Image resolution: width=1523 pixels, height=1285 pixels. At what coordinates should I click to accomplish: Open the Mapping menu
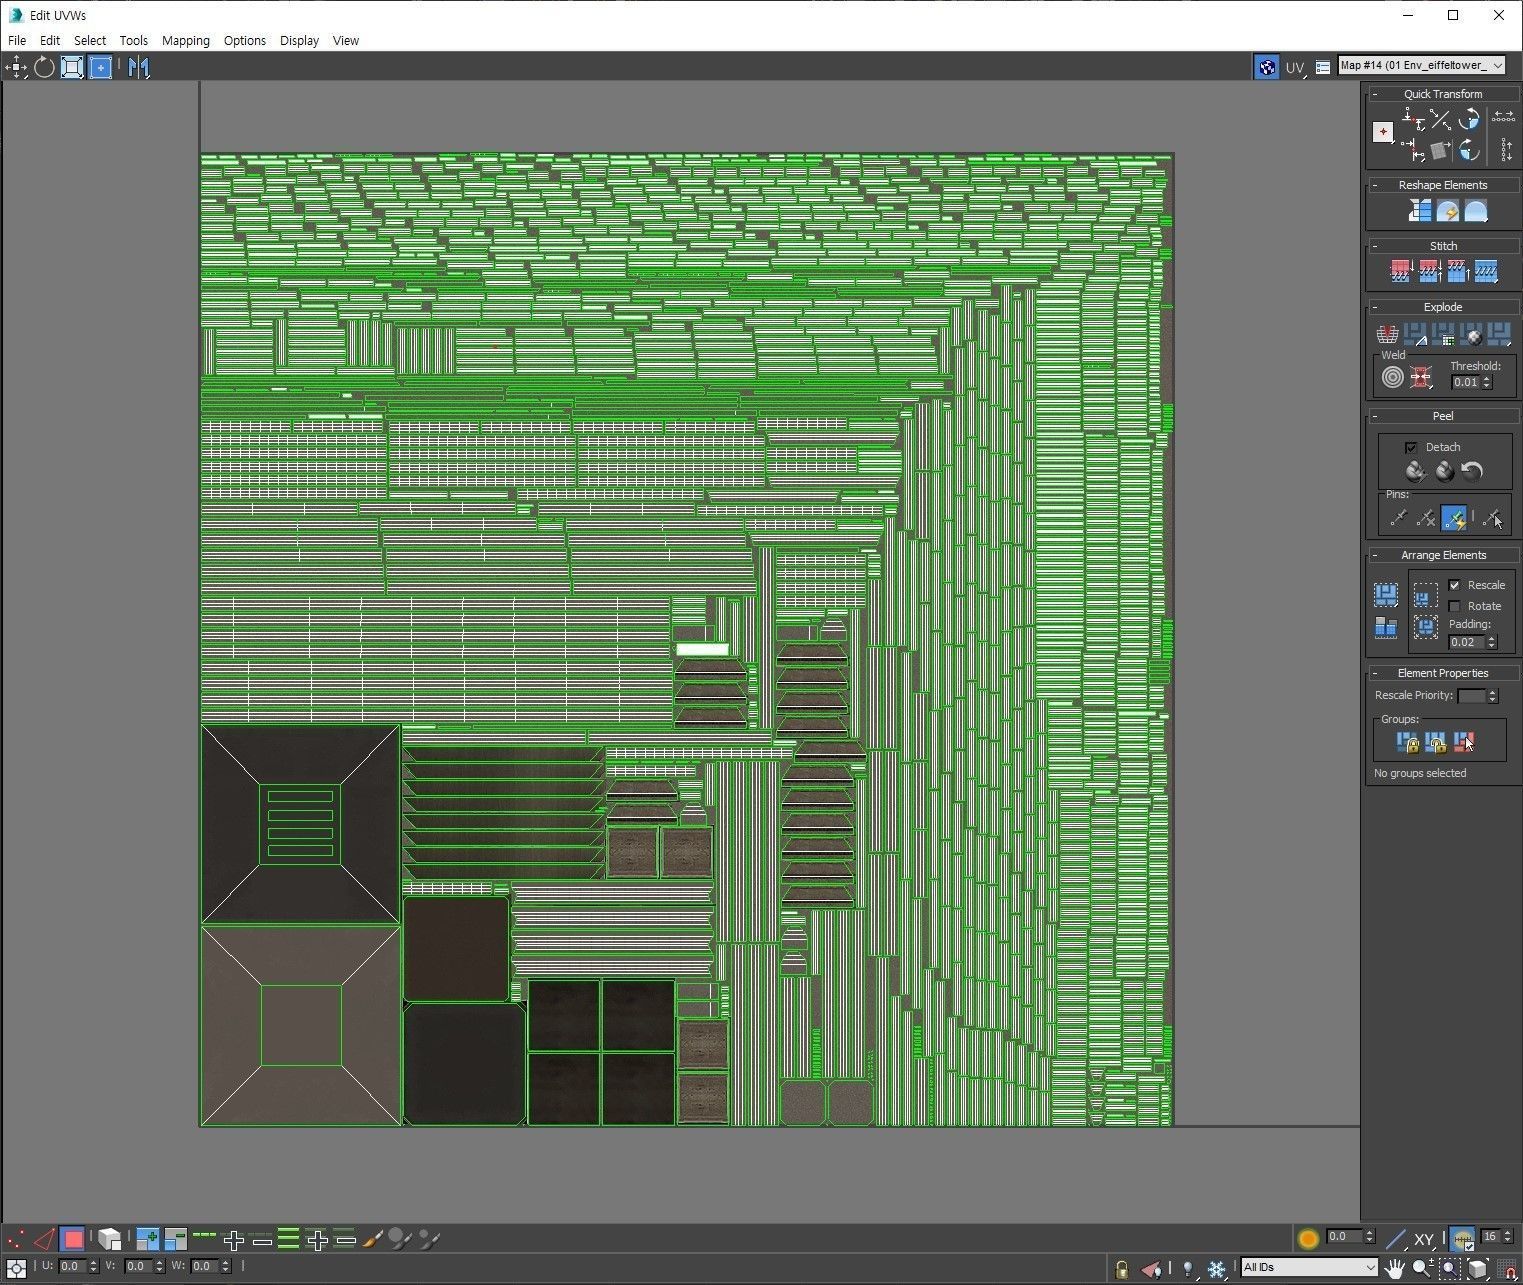pyautogui.click(x=186, y=40)
